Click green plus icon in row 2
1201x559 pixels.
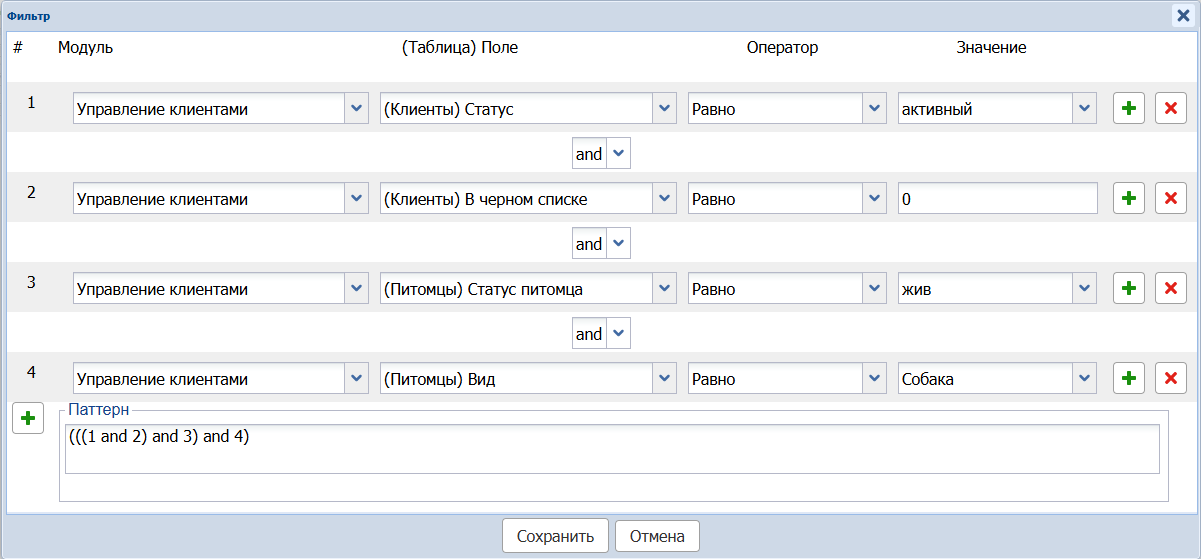1129,199
